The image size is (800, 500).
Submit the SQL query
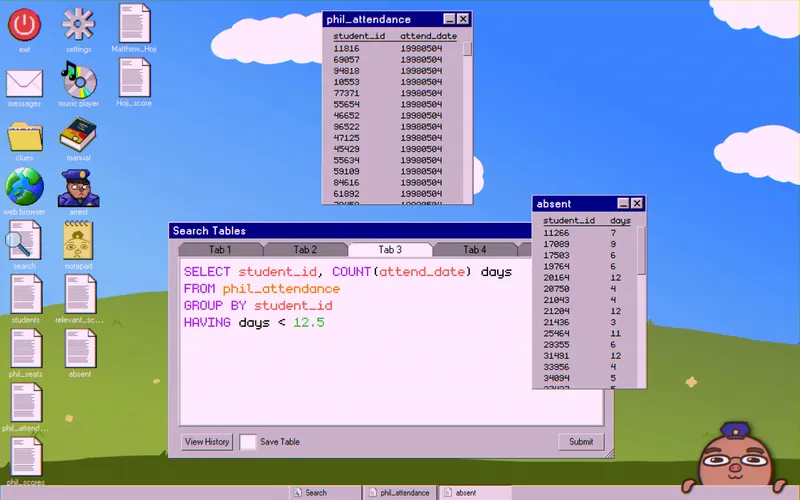pyautogui.click(x=581, y=442)
